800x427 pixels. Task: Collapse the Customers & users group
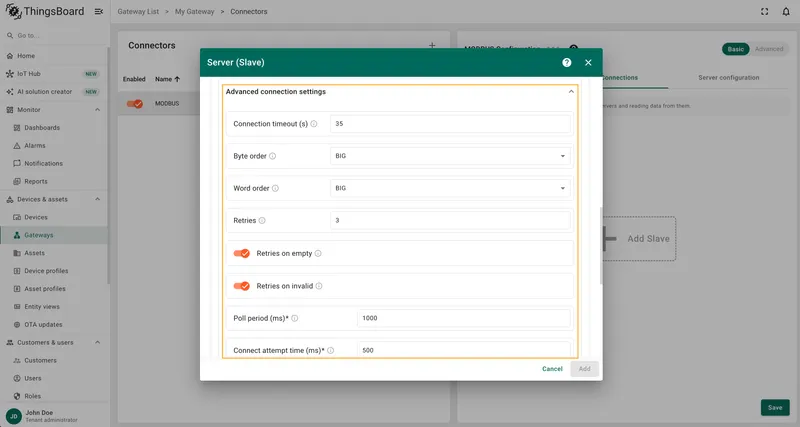click(97, 342)
